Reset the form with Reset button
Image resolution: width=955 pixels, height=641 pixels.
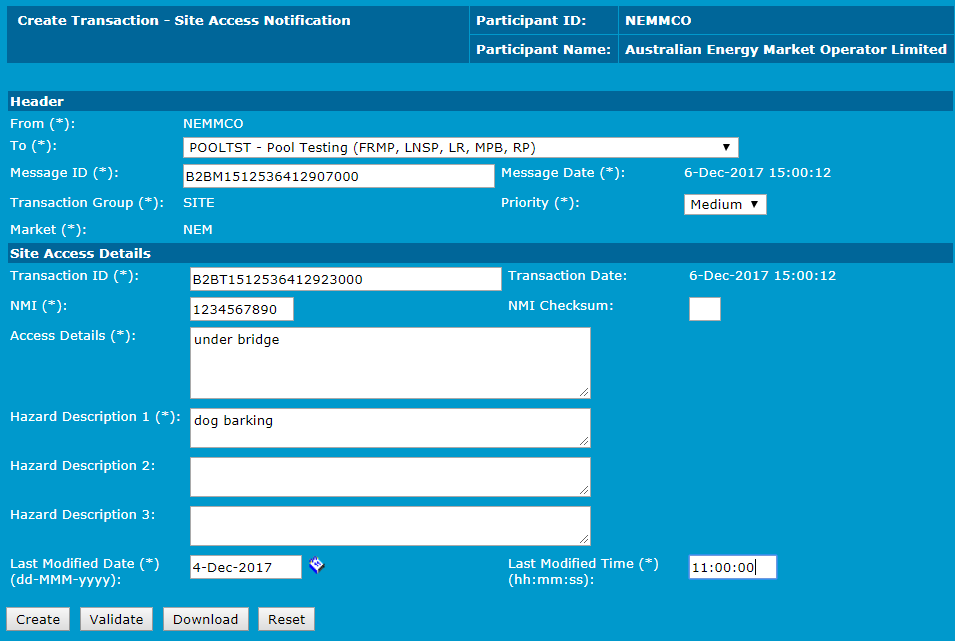pyautogui.click(x=286, y=619)
